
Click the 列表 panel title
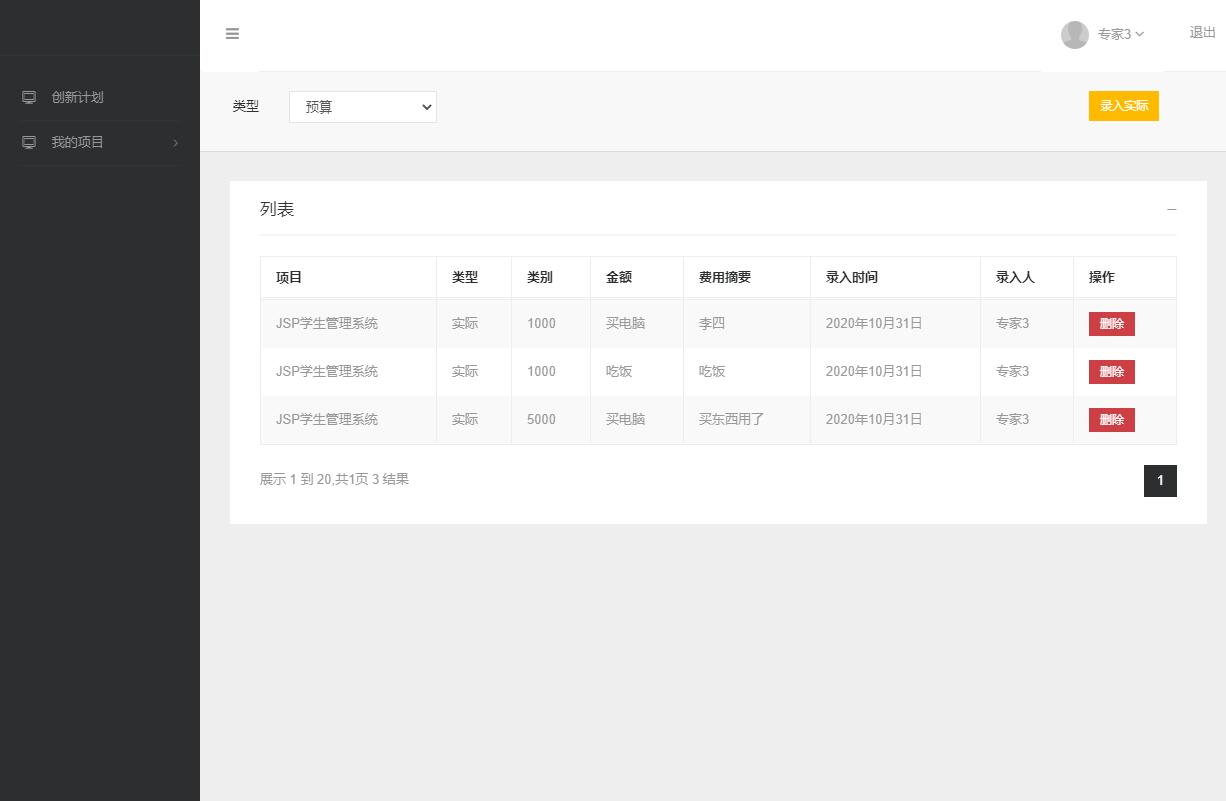(x=277, y=209)
